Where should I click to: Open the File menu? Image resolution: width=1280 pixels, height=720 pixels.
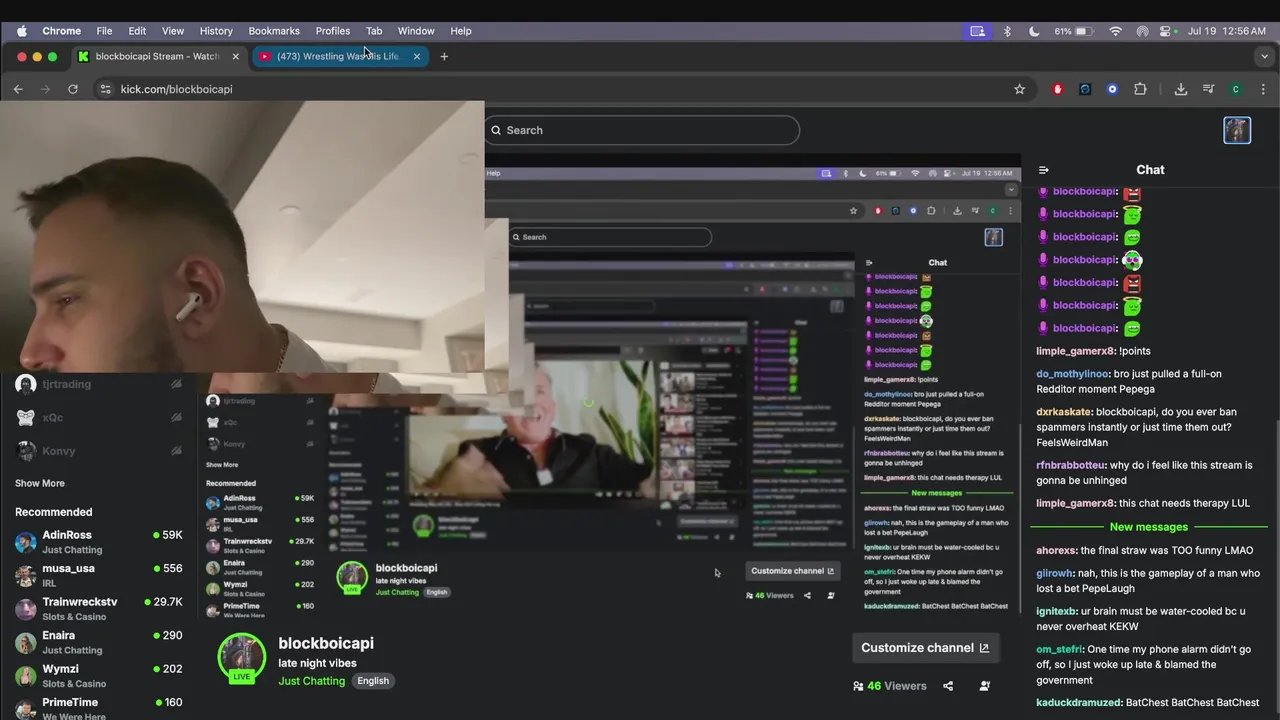[x=104, y=31]
